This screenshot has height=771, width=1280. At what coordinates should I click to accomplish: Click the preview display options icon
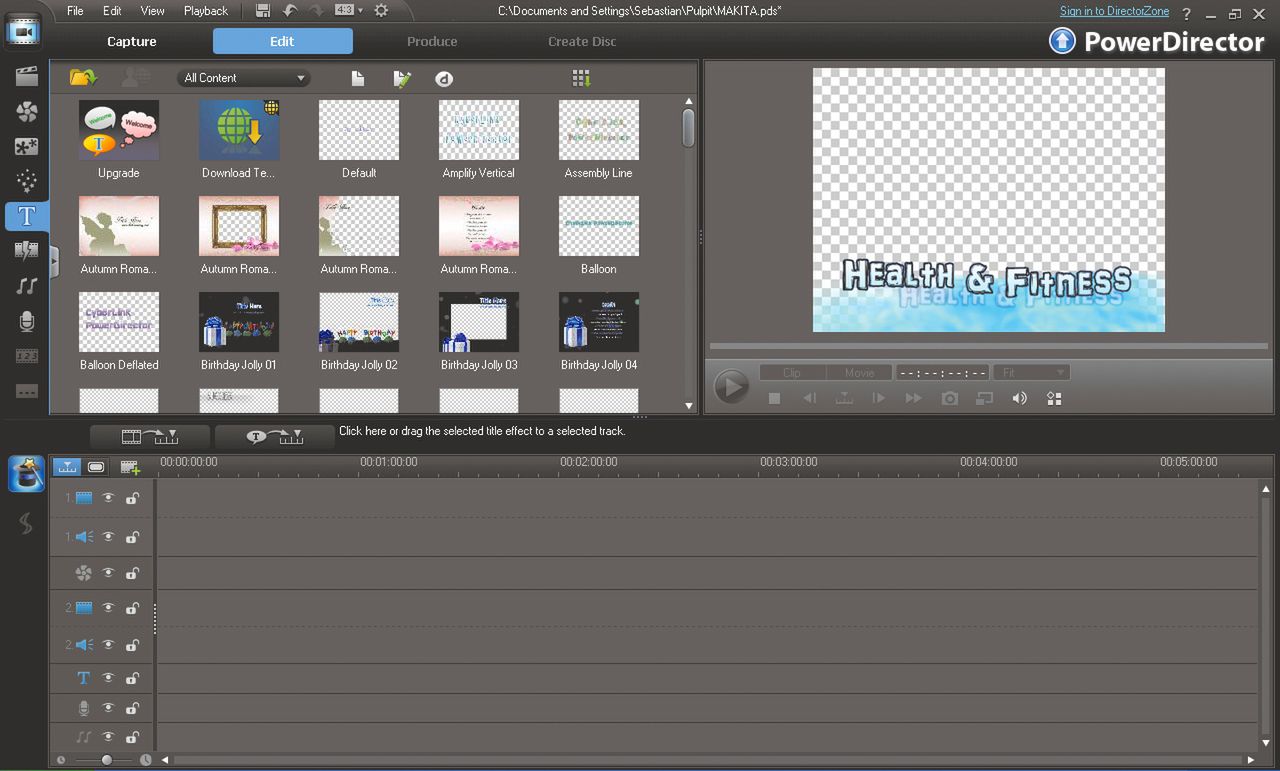(1054, 398)
